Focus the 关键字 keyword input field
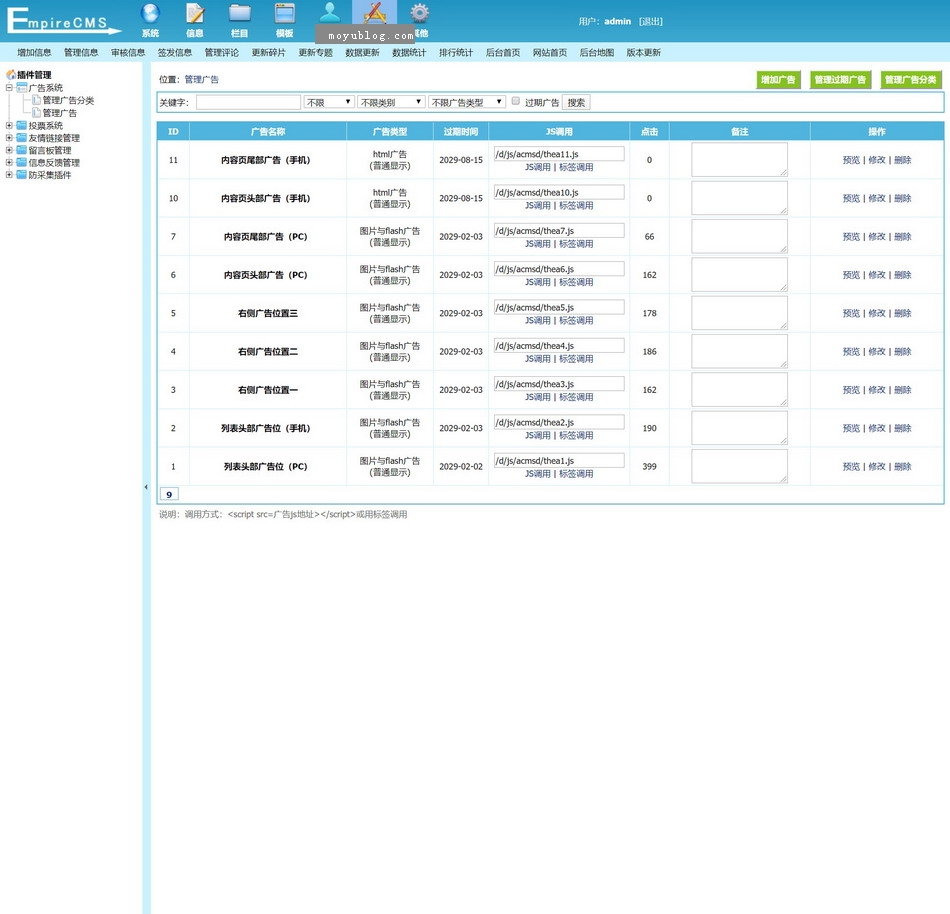The image size is (950, 914). click(248, 102)
